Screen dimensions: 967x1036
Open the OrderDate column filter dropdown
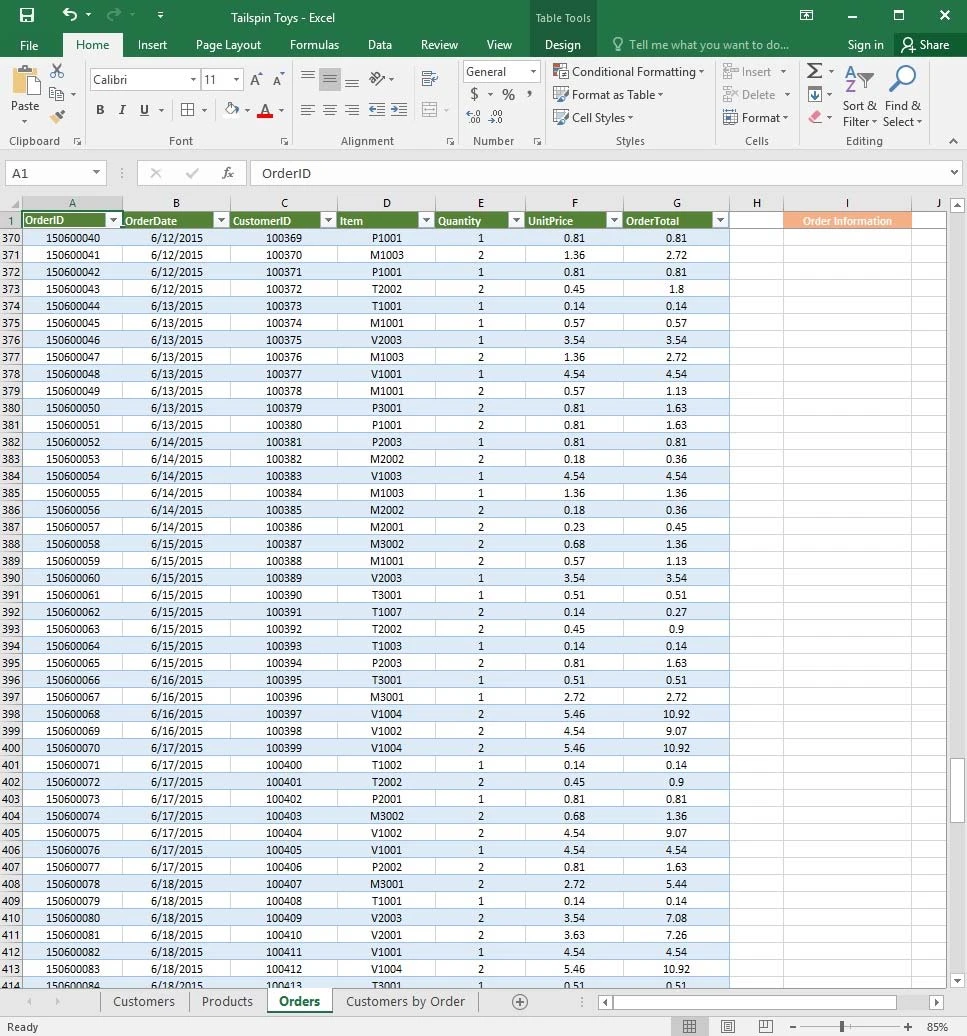(x=220, y=221)
